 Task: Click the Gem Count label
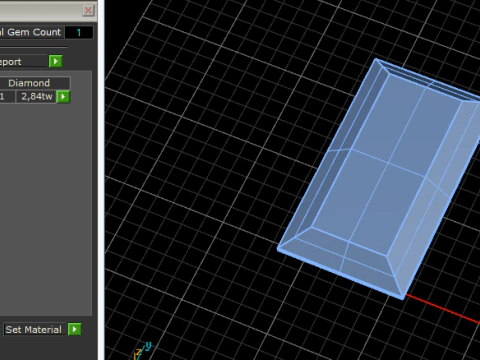[x=30, y=32]
